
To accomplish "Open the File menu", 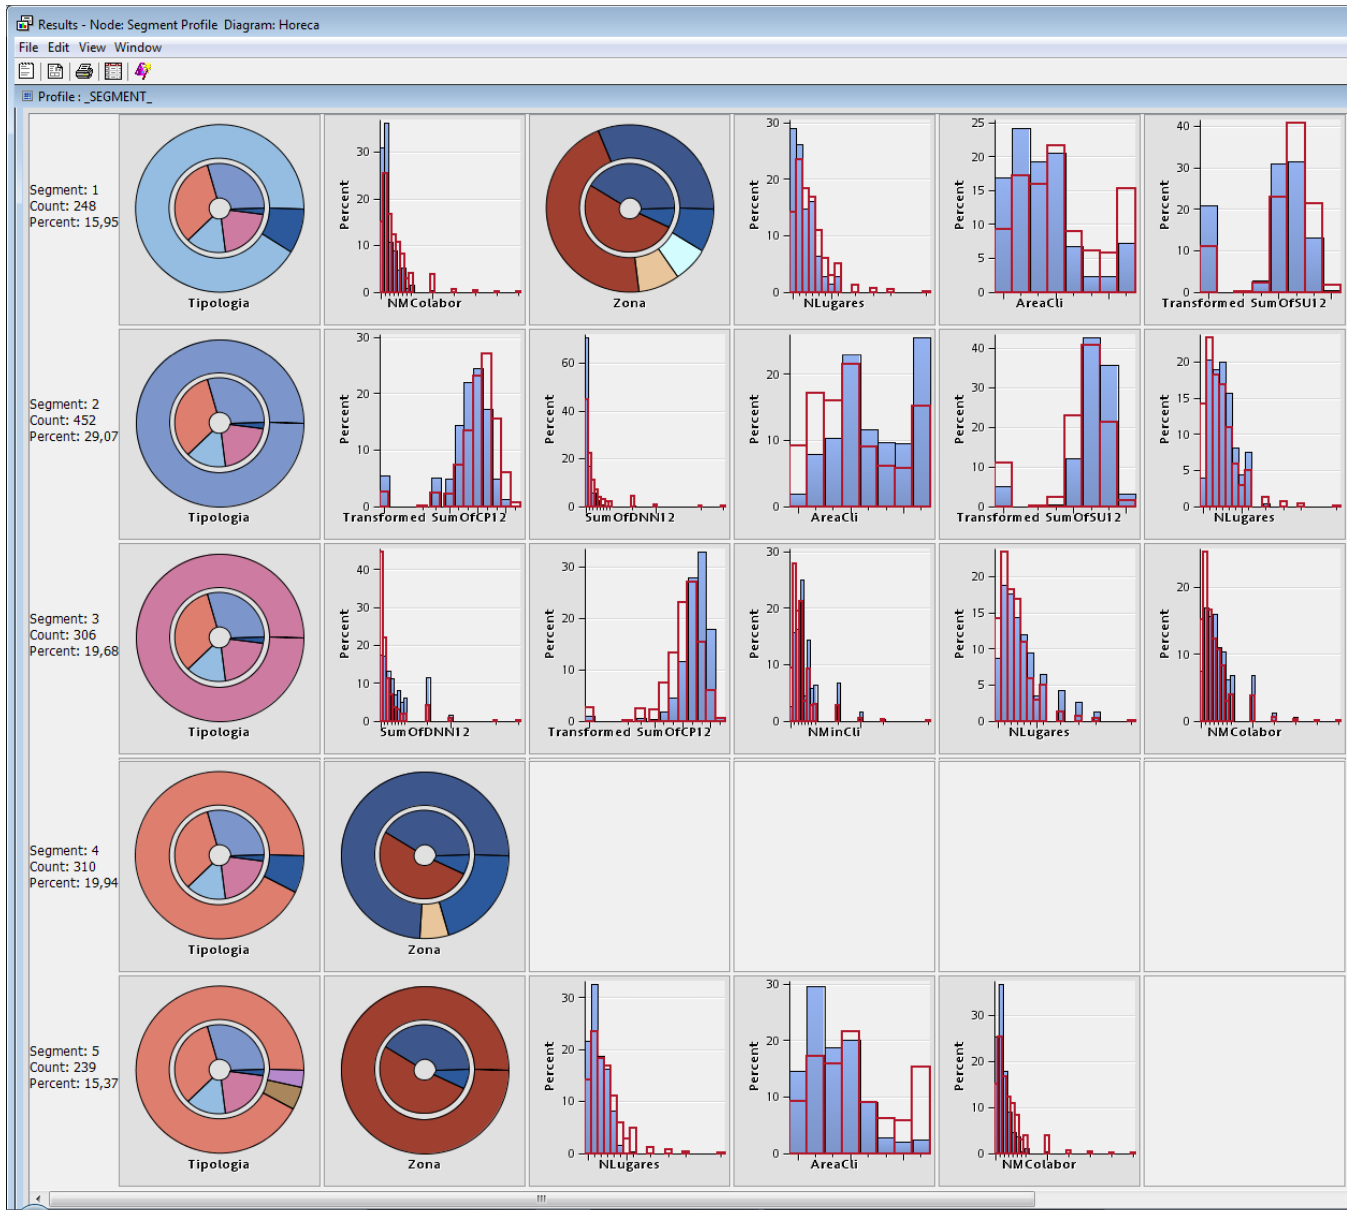I will coord(28,47).
